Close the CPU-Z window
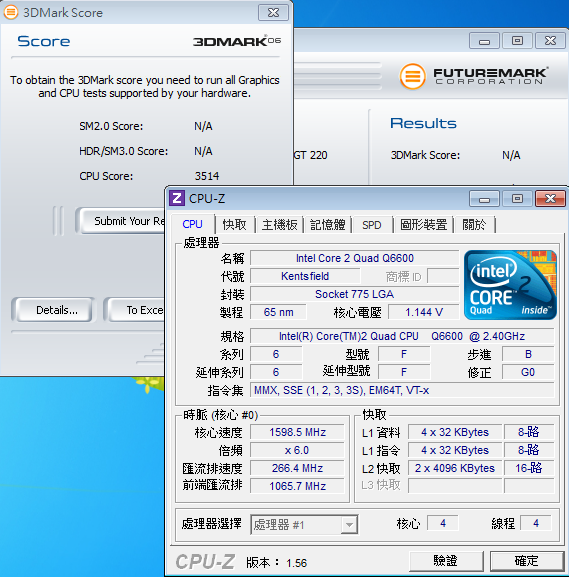Image resolution: width=569 pixels, height=577 pixels. point(550,199)
